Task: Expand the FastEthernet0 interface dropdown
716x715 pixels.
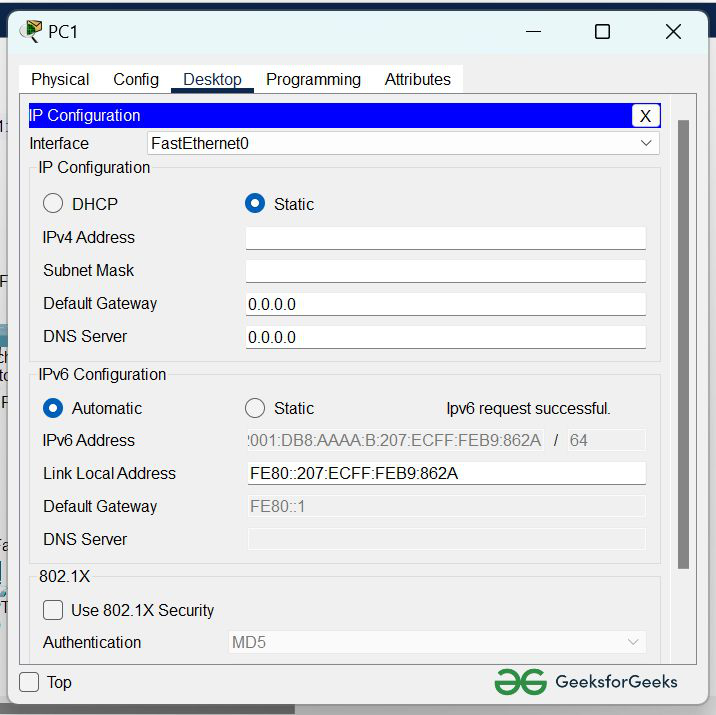Action: point(403,143)
